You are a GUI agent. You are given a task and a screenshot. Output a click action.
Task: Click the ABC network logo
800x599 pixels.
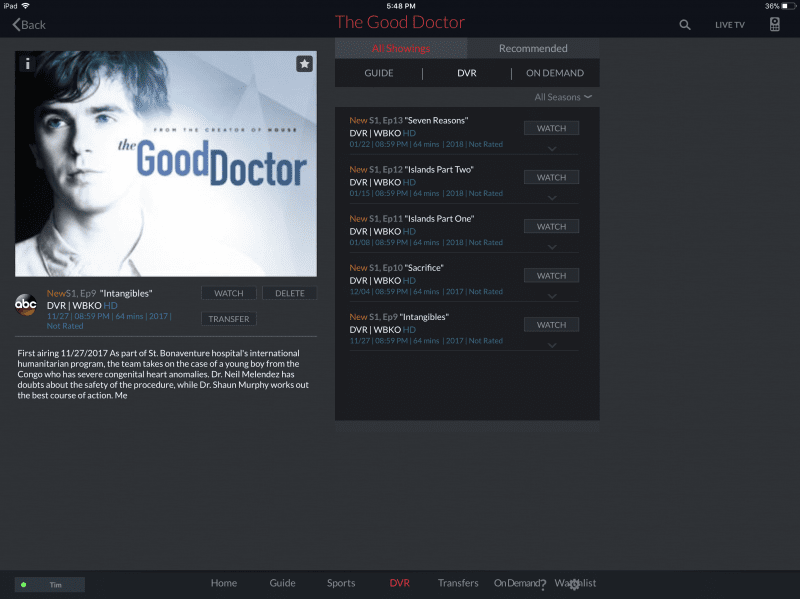26,305
